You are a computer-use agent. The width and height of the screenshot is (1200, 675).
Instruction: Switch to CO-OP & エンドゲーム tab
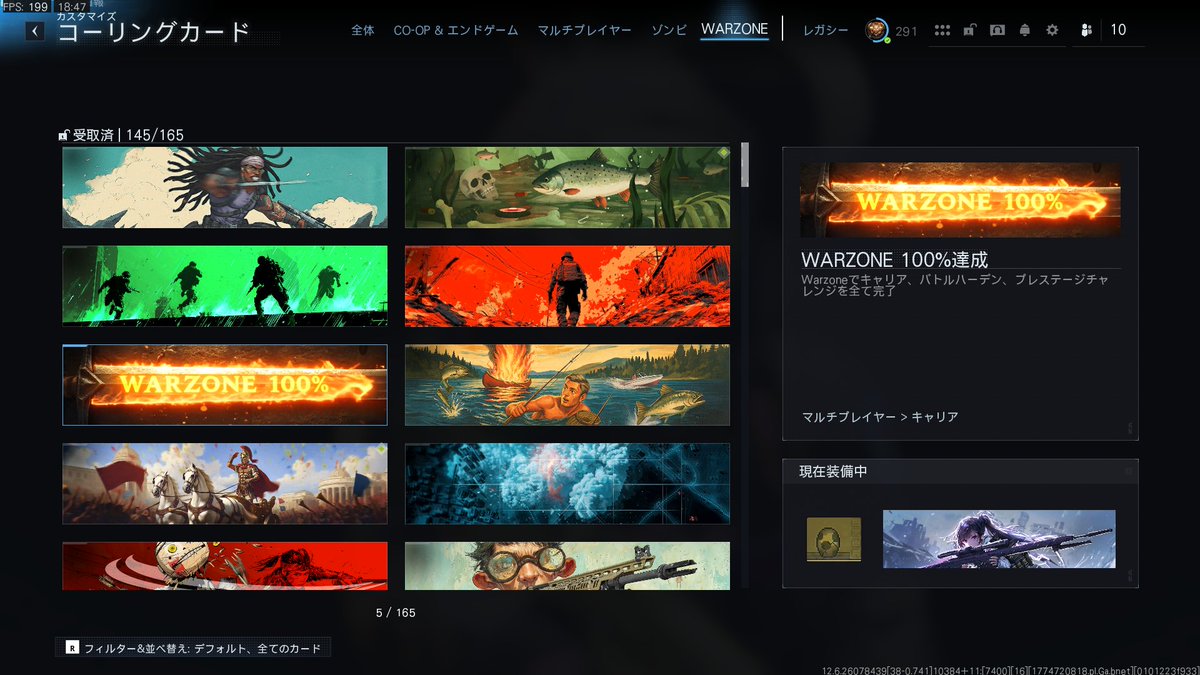pyautogui.click(x=456, y=30)
